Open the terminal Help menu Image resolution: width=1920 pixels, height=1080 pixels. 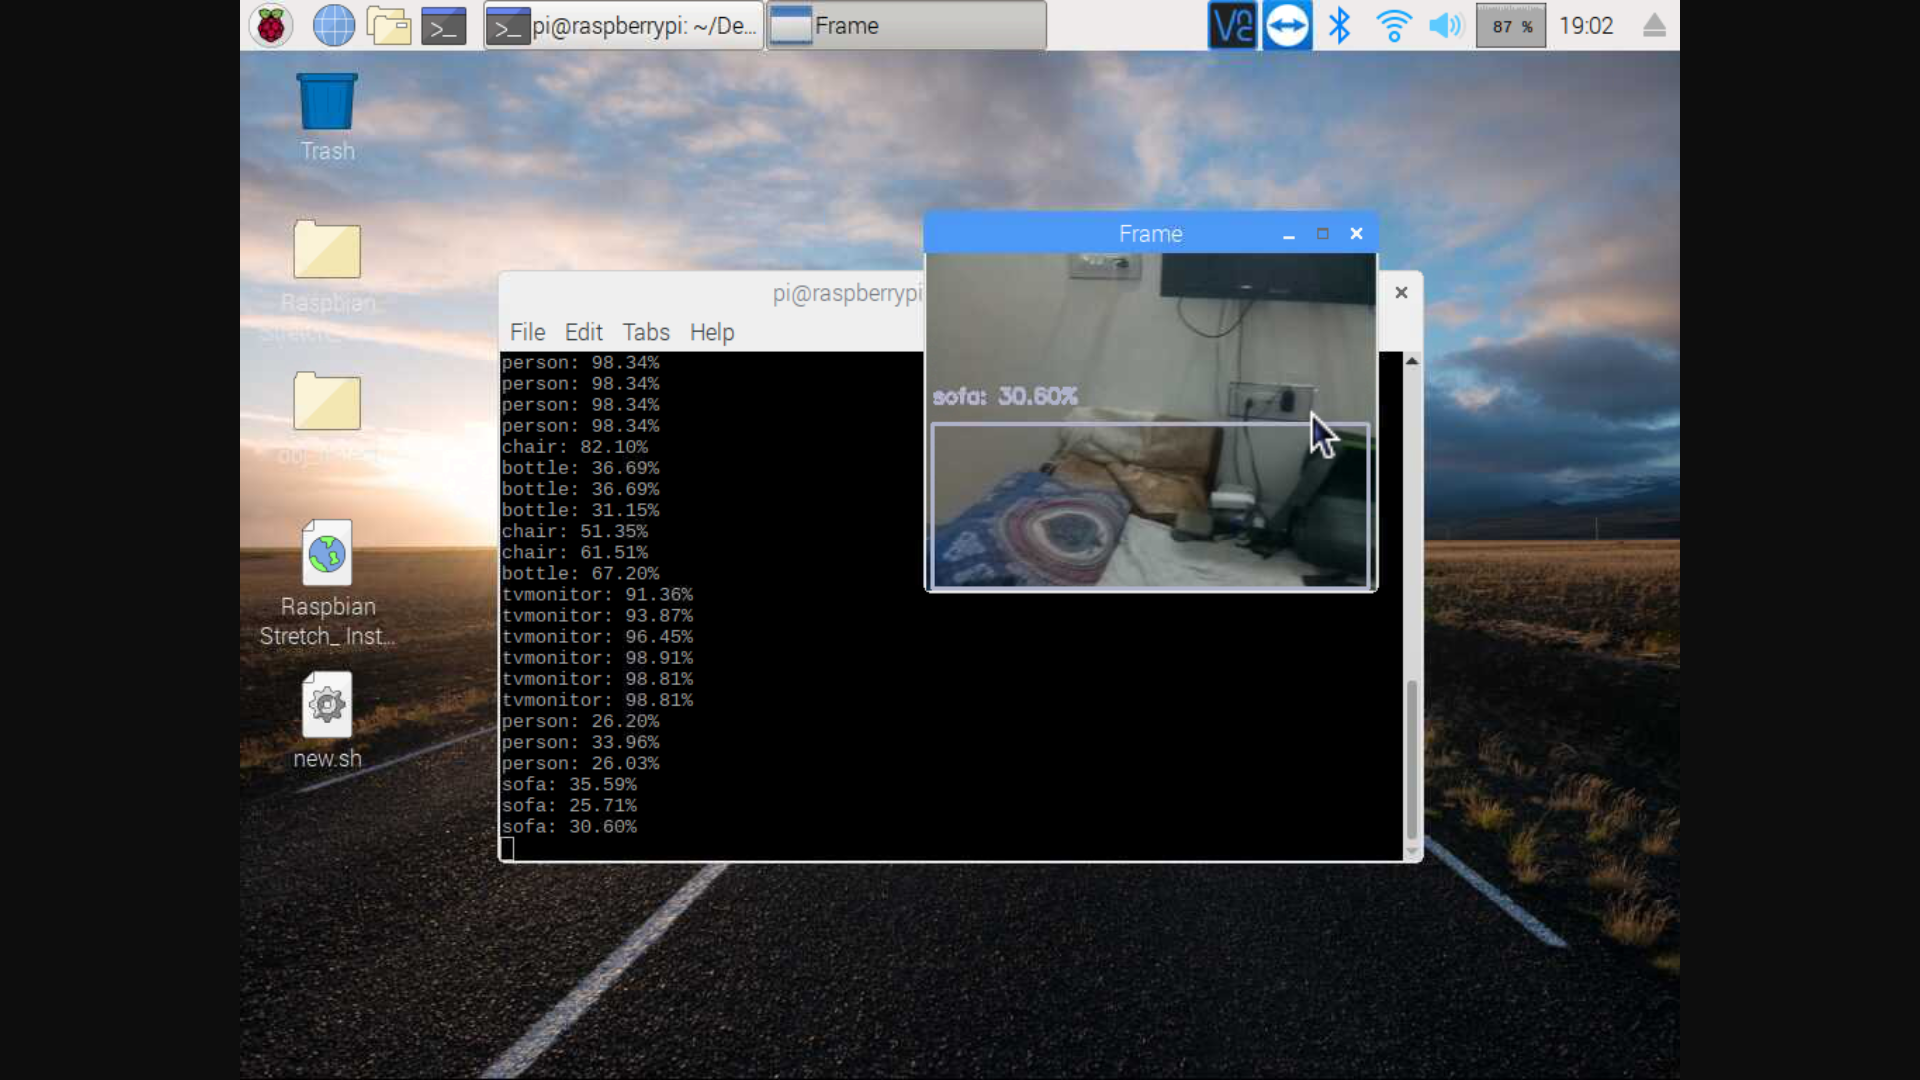click(x=711, y=332)
